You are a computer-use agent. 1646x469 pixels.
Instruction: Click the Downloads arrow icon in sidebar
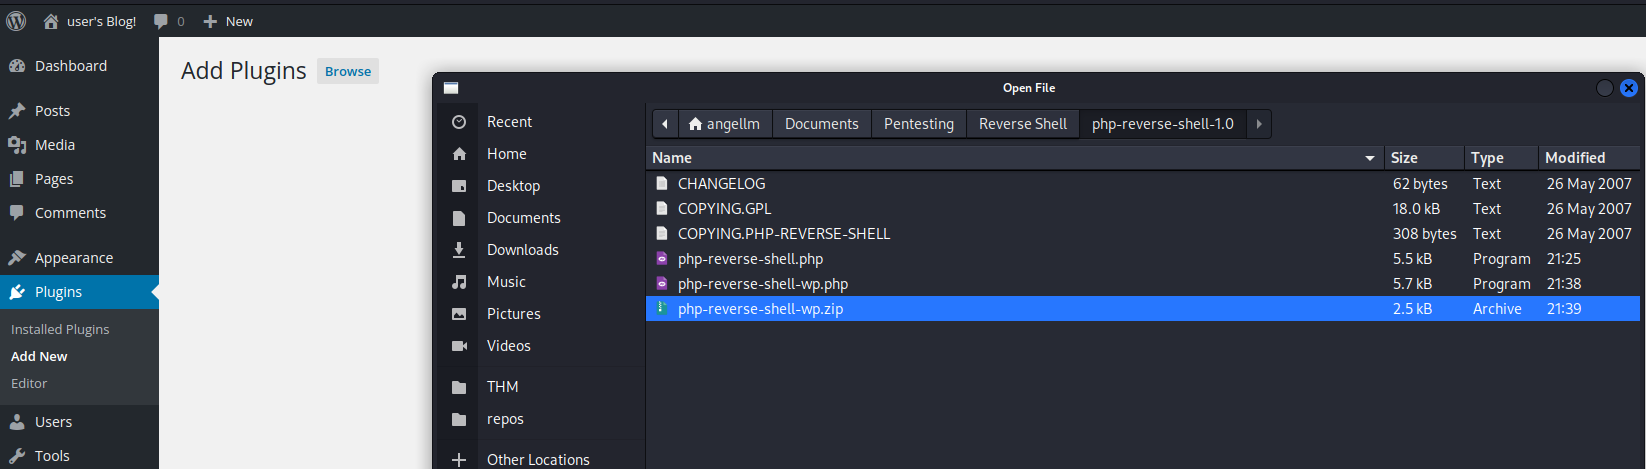459,250
